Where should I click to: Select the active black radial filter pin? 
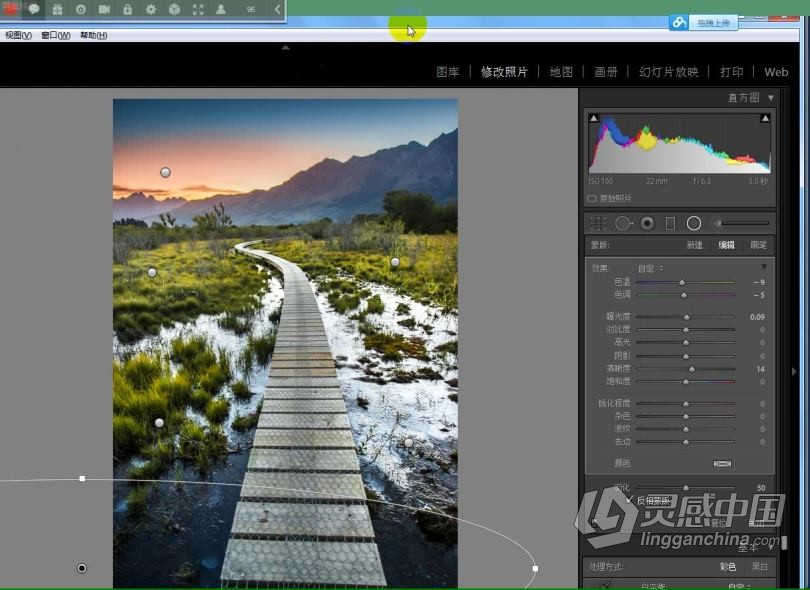tap(82, 568)
